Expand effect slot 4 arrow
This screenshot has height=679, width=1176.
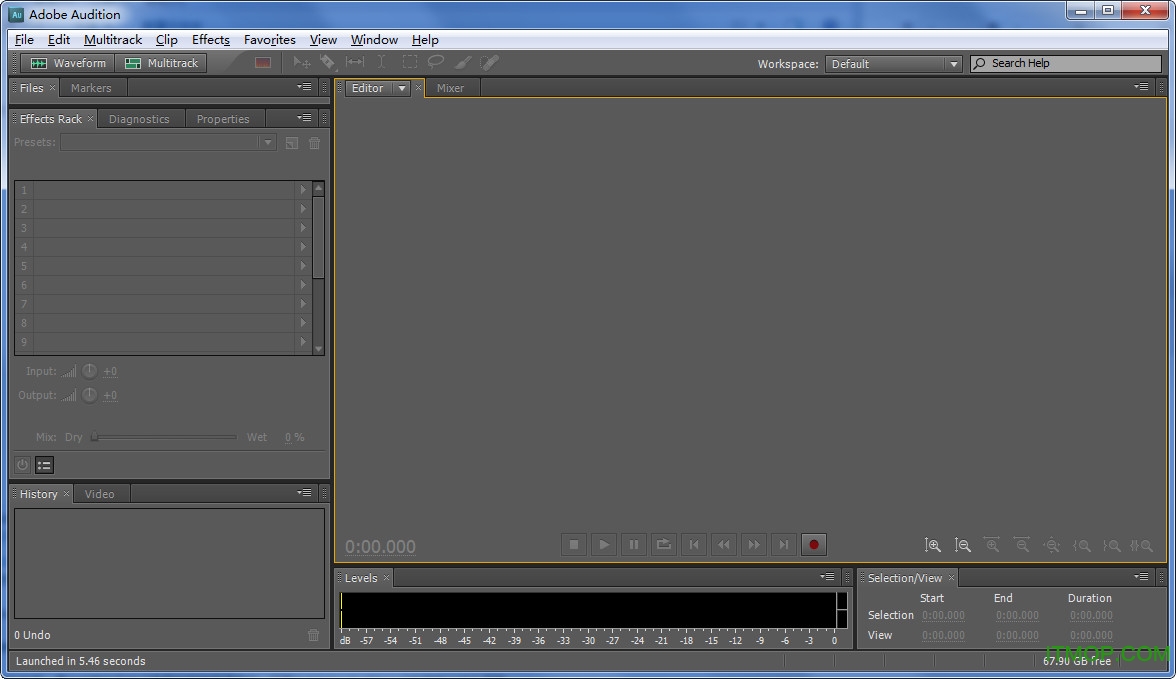coord(303,247)
